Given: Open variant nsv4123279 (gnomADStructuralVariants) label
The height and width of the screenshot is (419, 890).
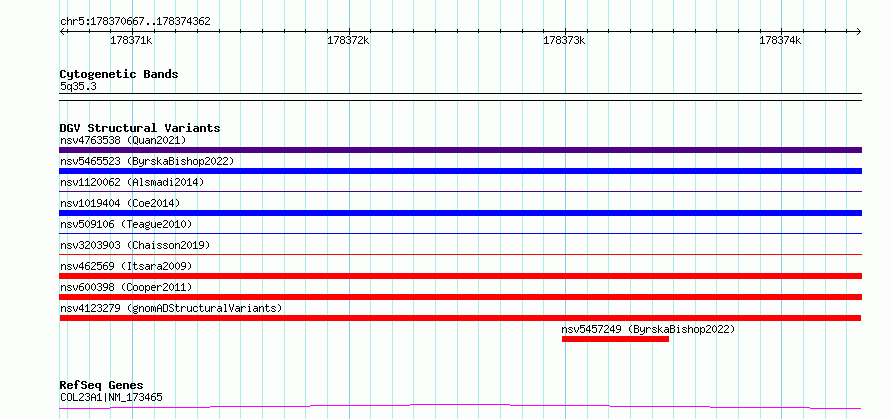Looking at the screenshot, I should 171,308.
